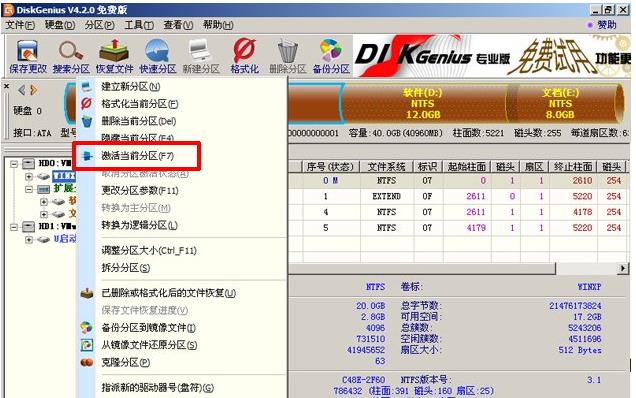Viewport: 636px width, 398px height.
Task: Click the WINXP volume label value
Action: coord(589,287)
